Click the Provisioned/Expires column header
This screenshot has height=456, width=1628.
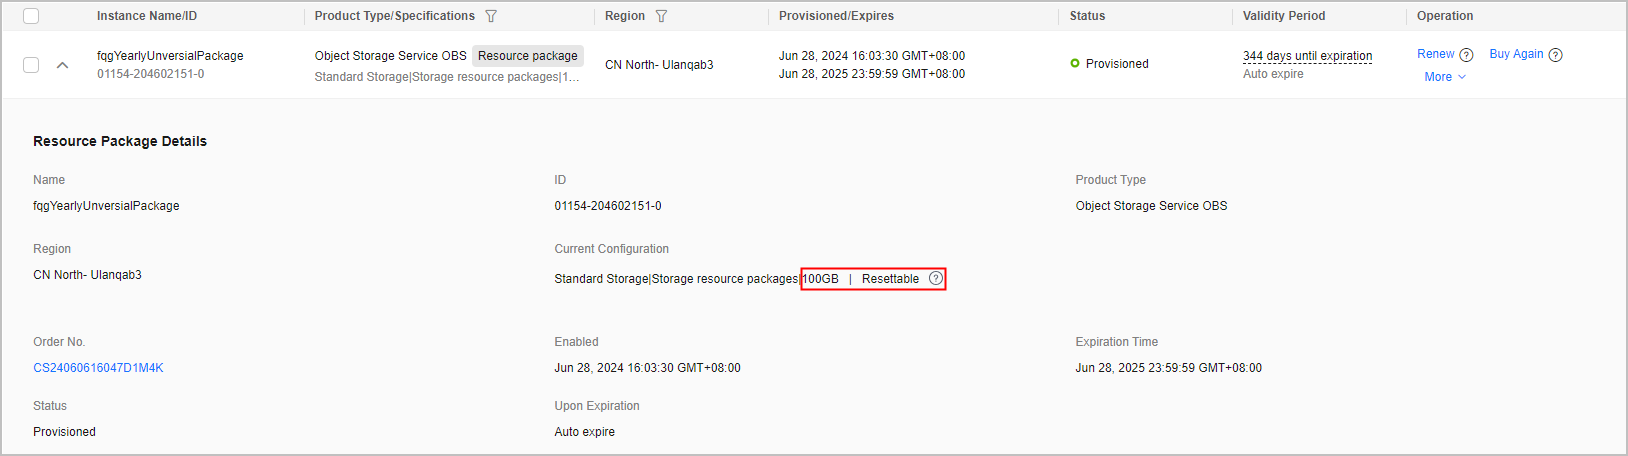(836, 16)
